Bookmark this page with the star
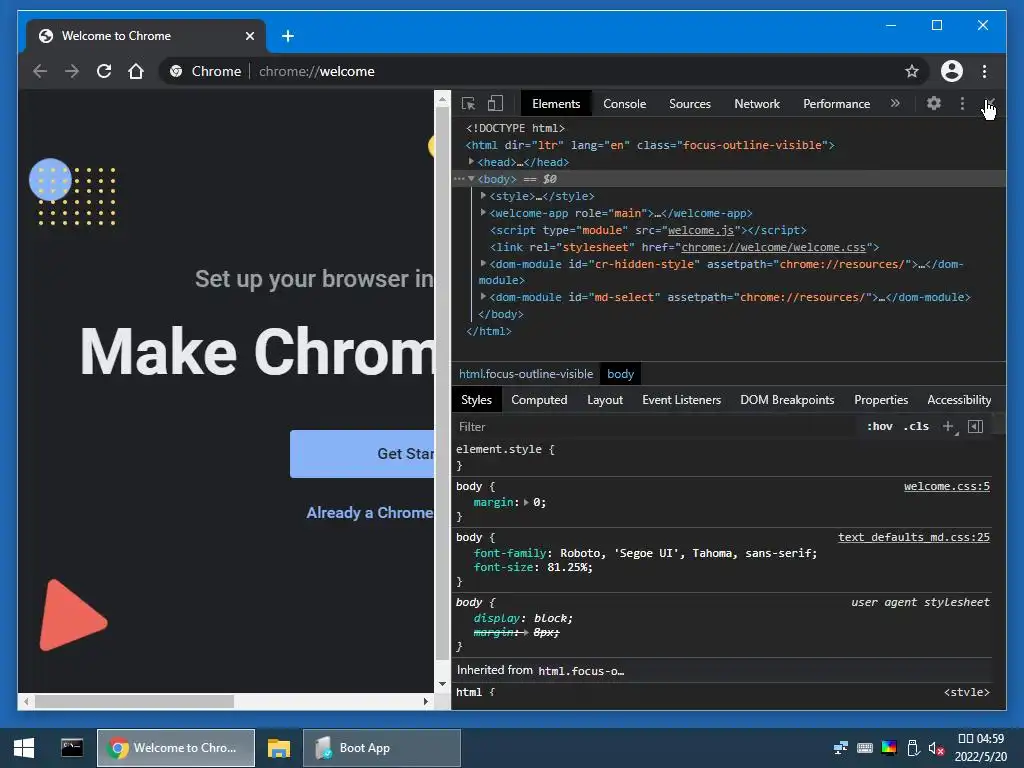 pyautogui.click(x=912, y=71)
